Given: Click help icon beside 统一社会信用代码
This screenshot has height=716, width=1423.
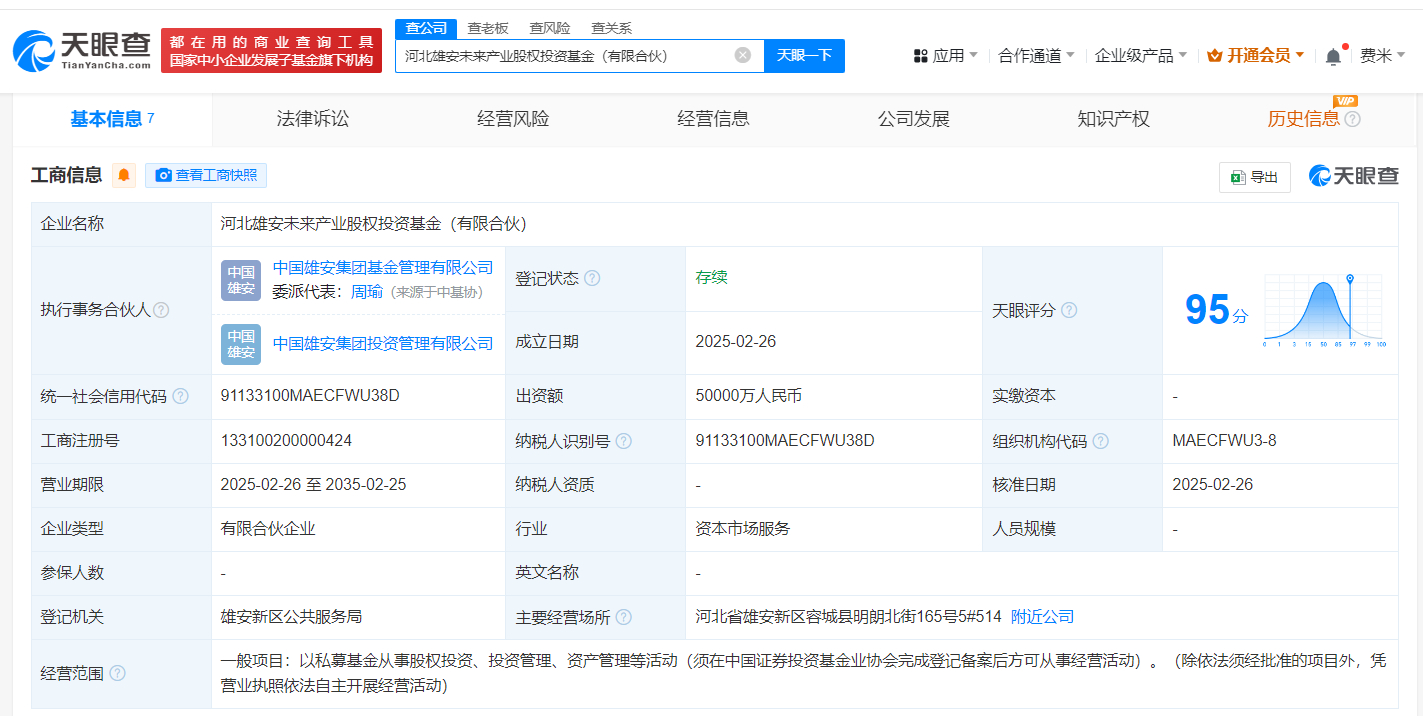Looking at the screenshot, I should click(x=180, y=396).
